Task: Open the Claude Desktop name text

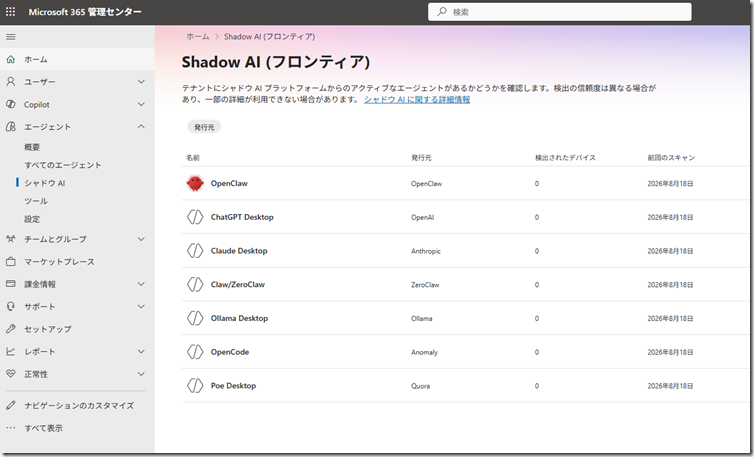Action: pos(239,251)
